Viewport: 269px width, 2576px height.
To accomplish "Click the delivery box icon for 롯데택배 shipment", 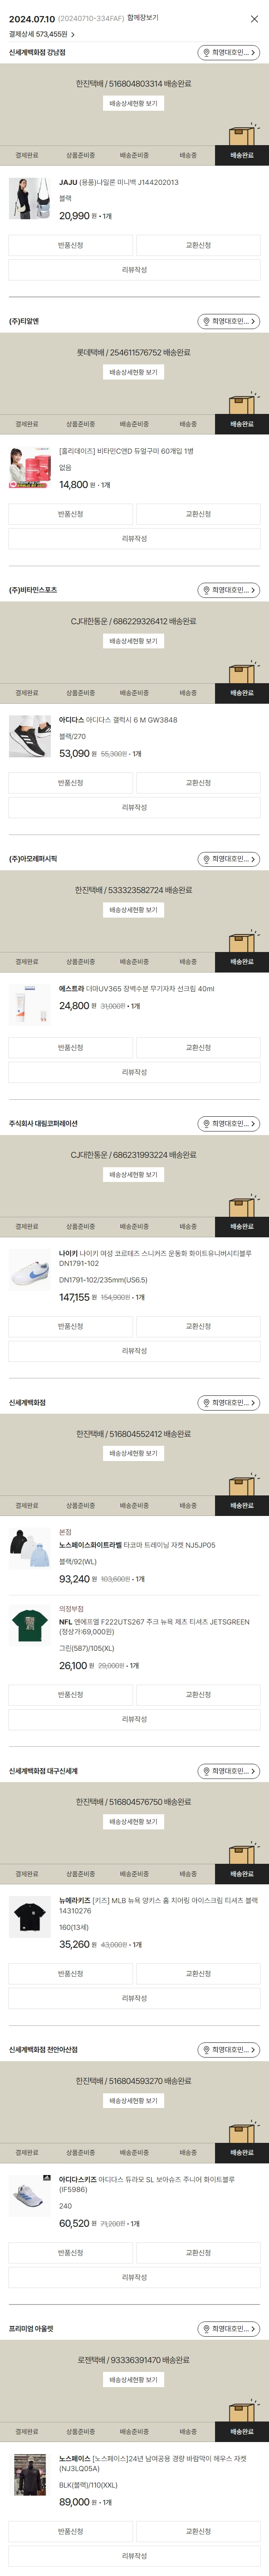I will click(241, 405).
